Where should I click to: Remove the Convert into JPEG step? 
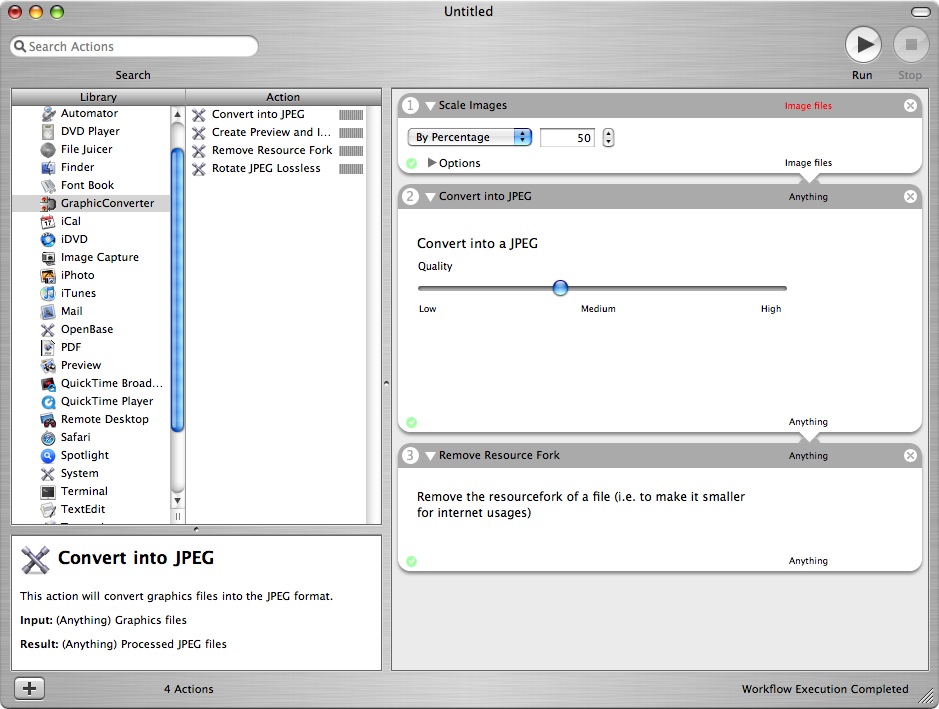point(910,196)
